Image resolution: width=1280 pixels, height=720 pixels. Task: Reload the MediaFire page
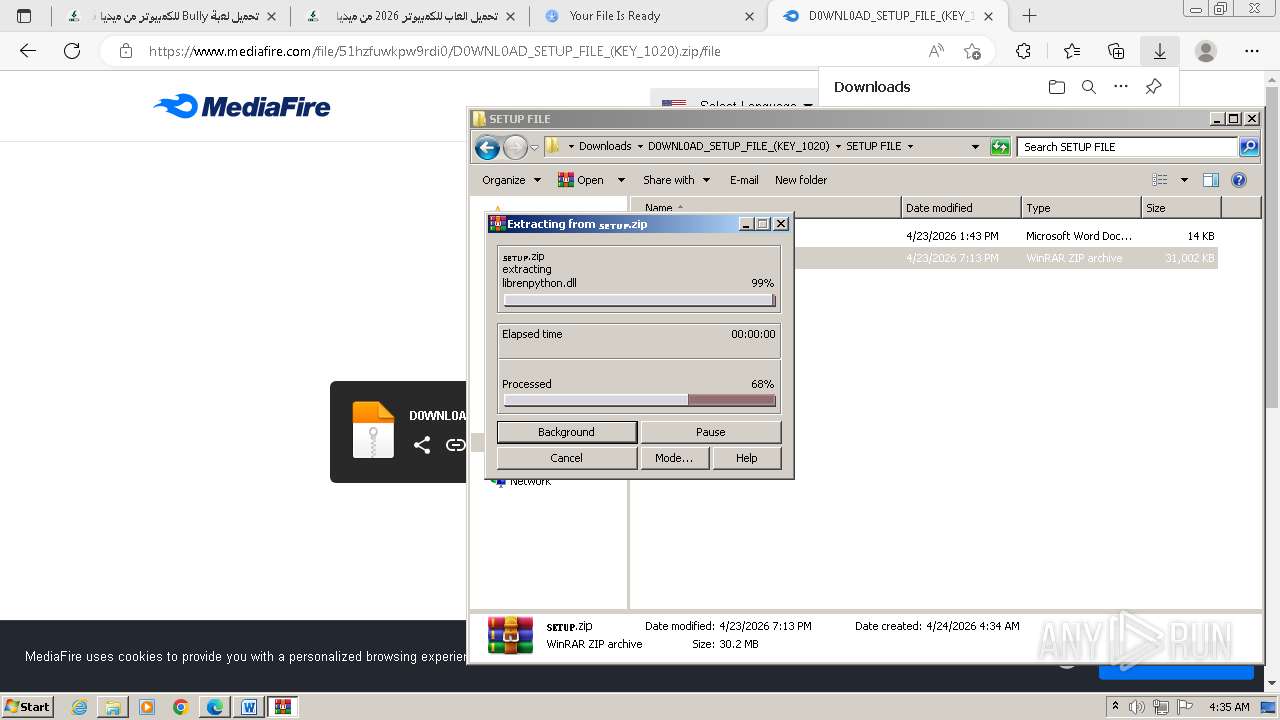click(72, 51)
